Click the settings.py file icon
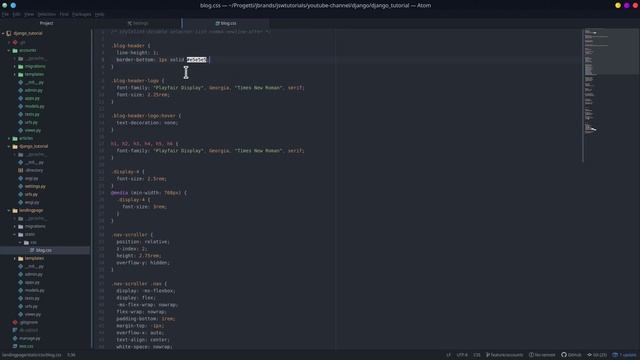Viewport: 640px width, 360px height. pos(21,186)
